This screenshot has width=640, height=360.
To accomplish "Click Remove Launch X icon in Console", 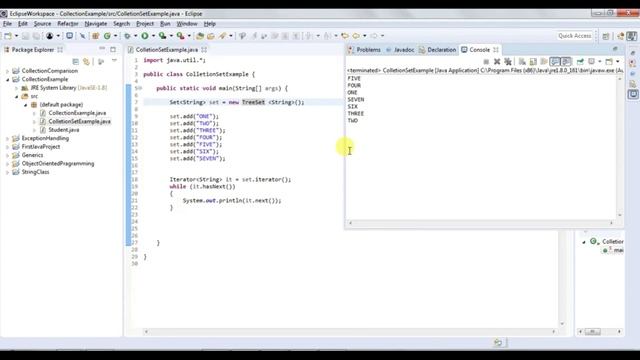I will pyautogui.click(x=497, y=62).
